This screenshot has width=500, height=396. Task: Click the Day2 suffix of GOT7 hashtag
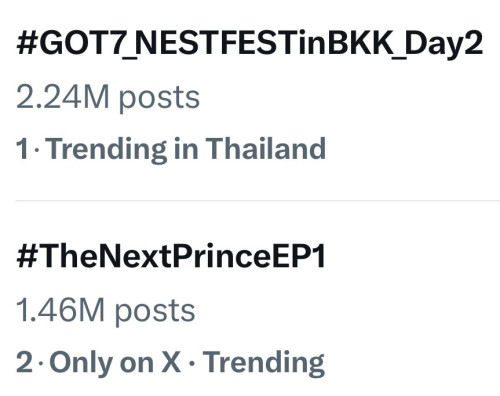click(x=444, y=45)
